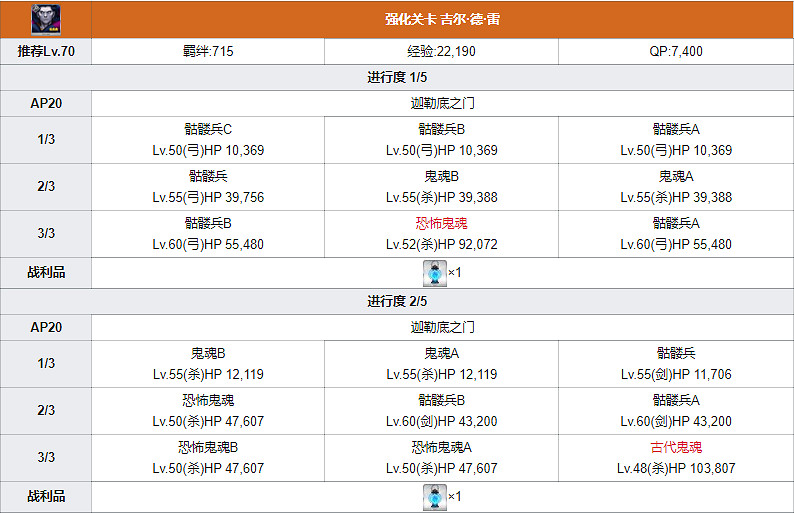Click the loot item icon under 进行度 2/5

[434, 494]
